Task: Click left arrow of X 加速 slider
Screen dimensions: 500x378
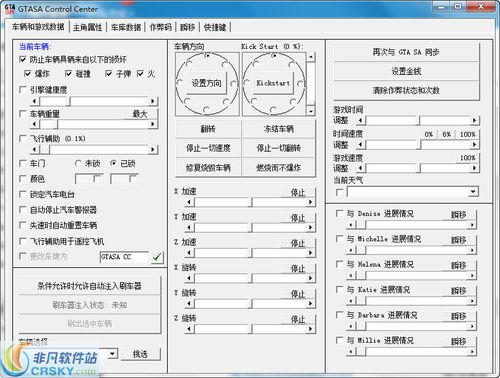Action: (x=189, y=202)
